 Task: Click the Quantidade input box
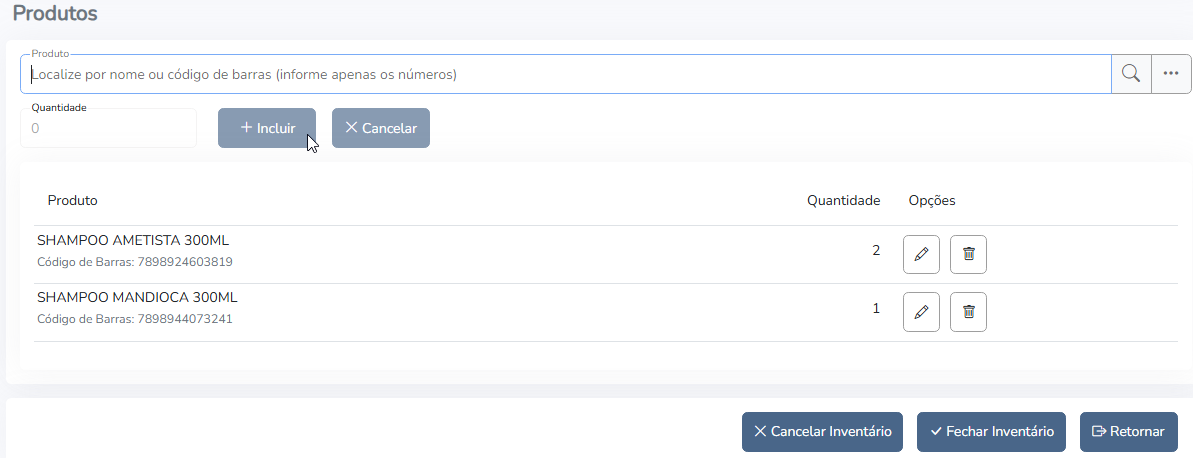(x=108, y=129)
